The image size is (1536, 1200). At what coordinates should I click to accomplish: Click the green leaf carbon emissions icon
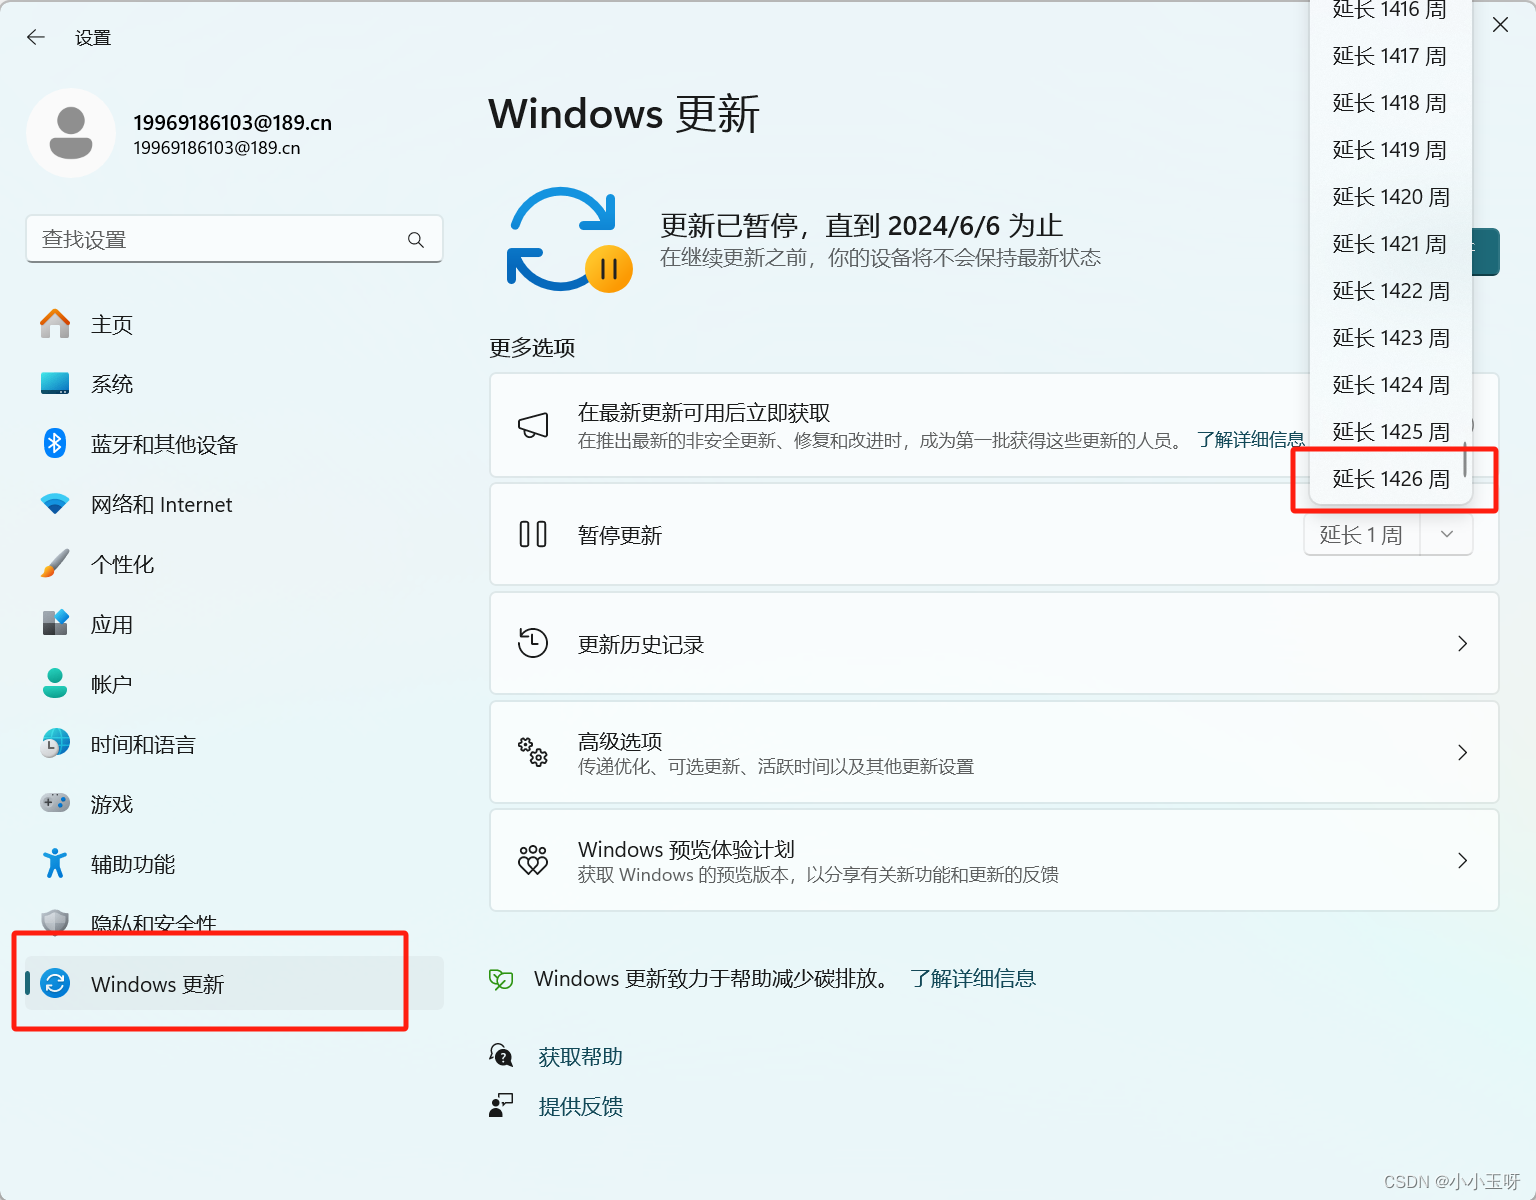click(501, 979)
